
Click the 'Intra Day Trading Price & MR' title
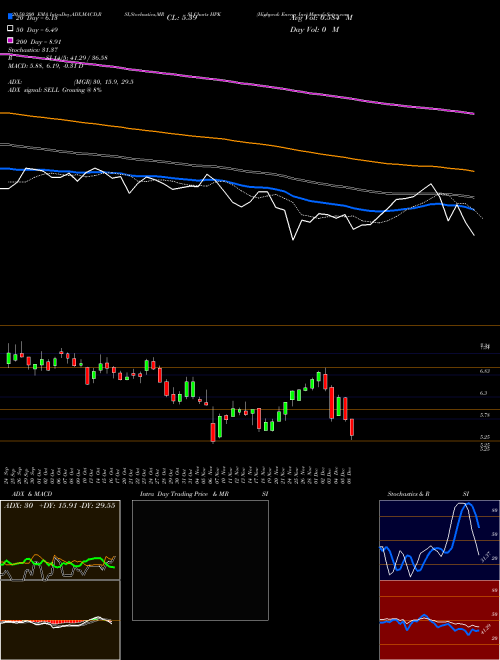(184, 494)
